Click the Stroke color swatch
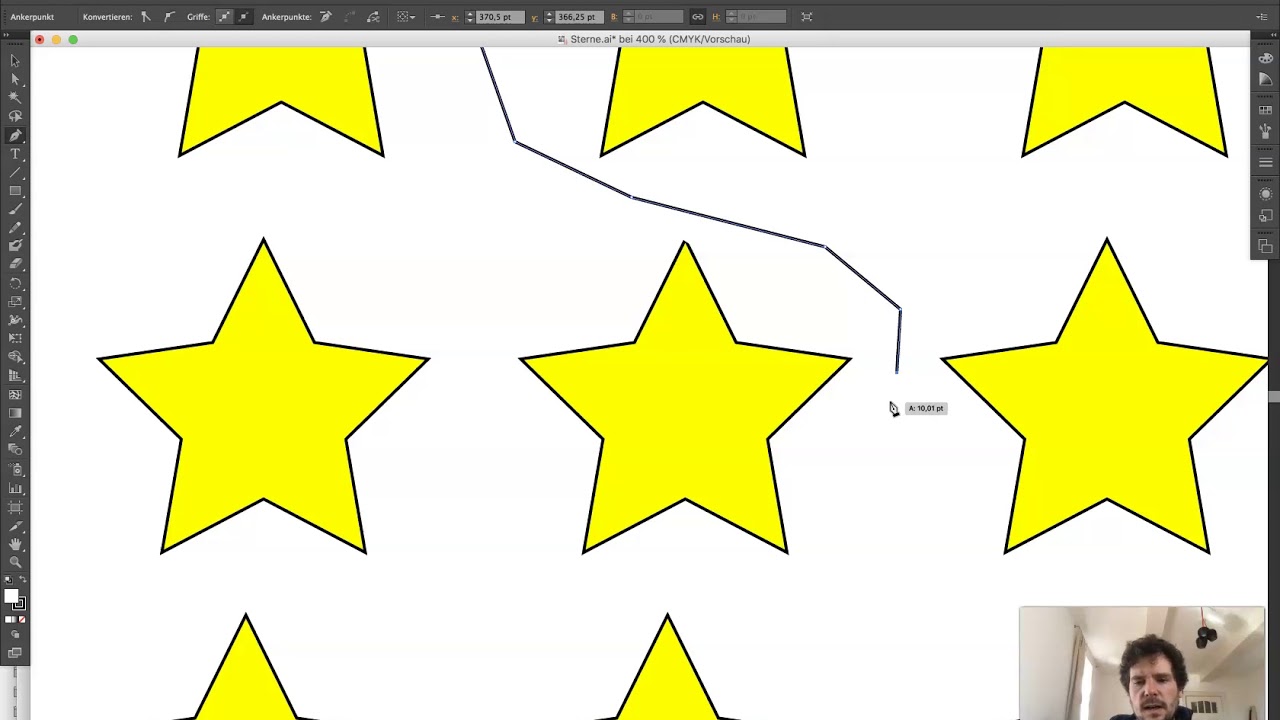This screenshot has height=720, width=1280. click(19, 604)
